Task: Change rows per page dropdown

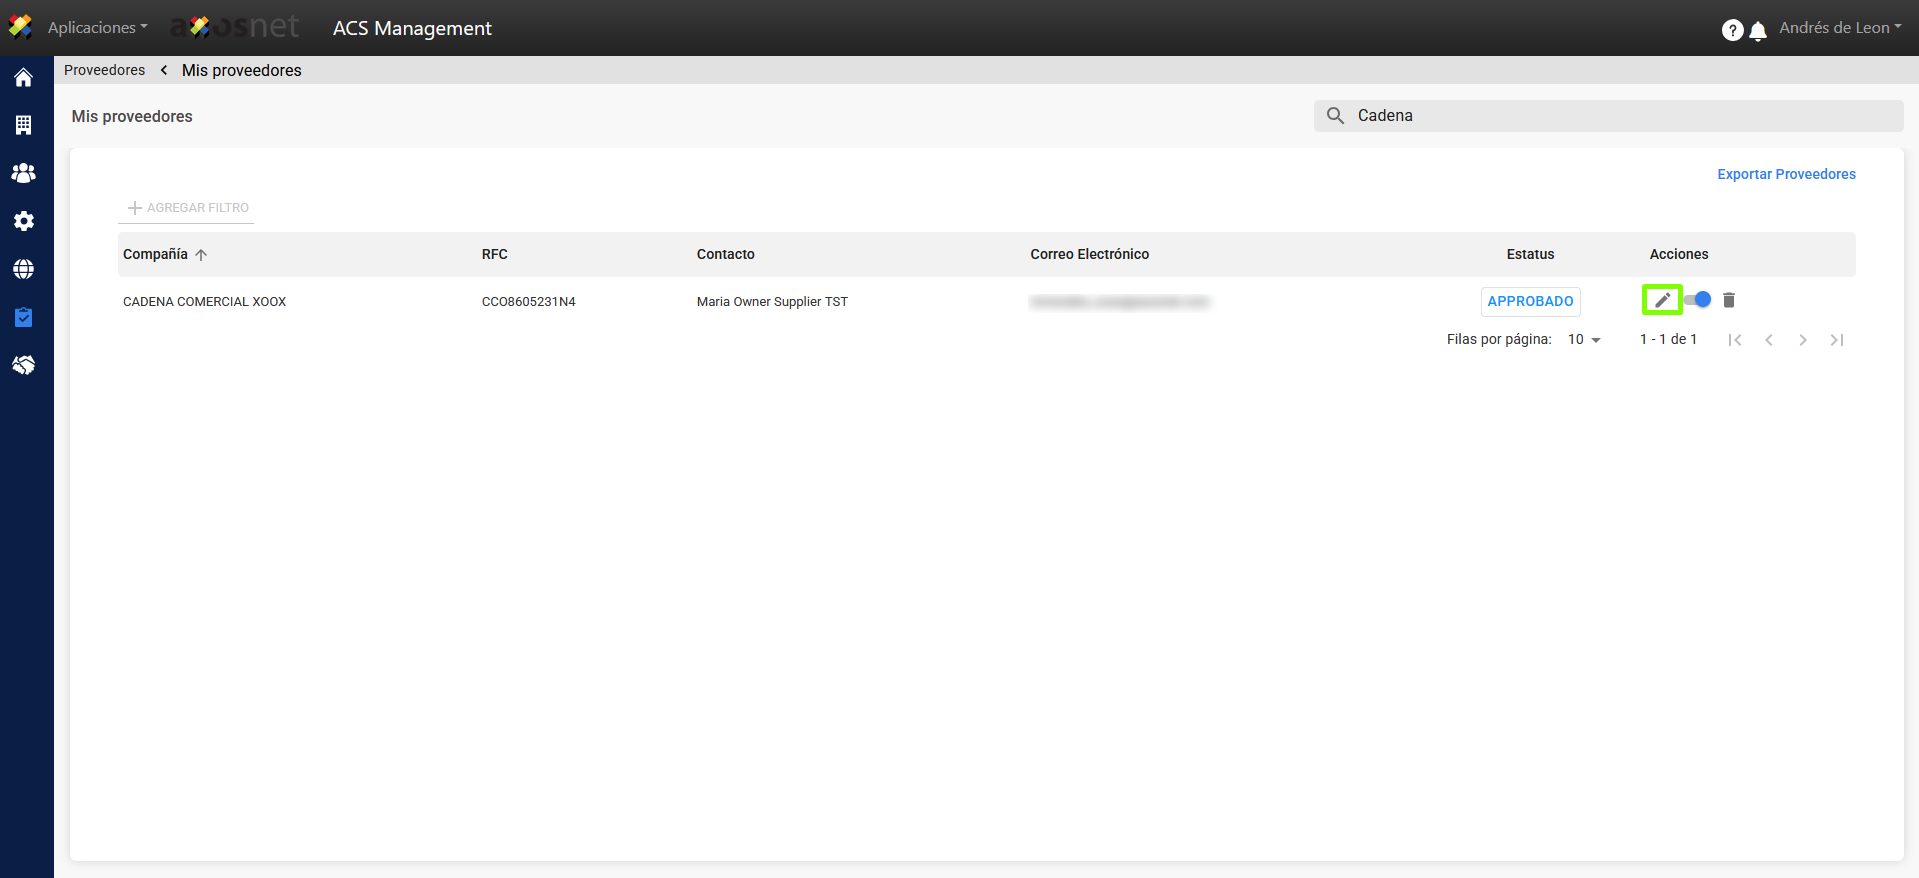Action: point(1584,340)
